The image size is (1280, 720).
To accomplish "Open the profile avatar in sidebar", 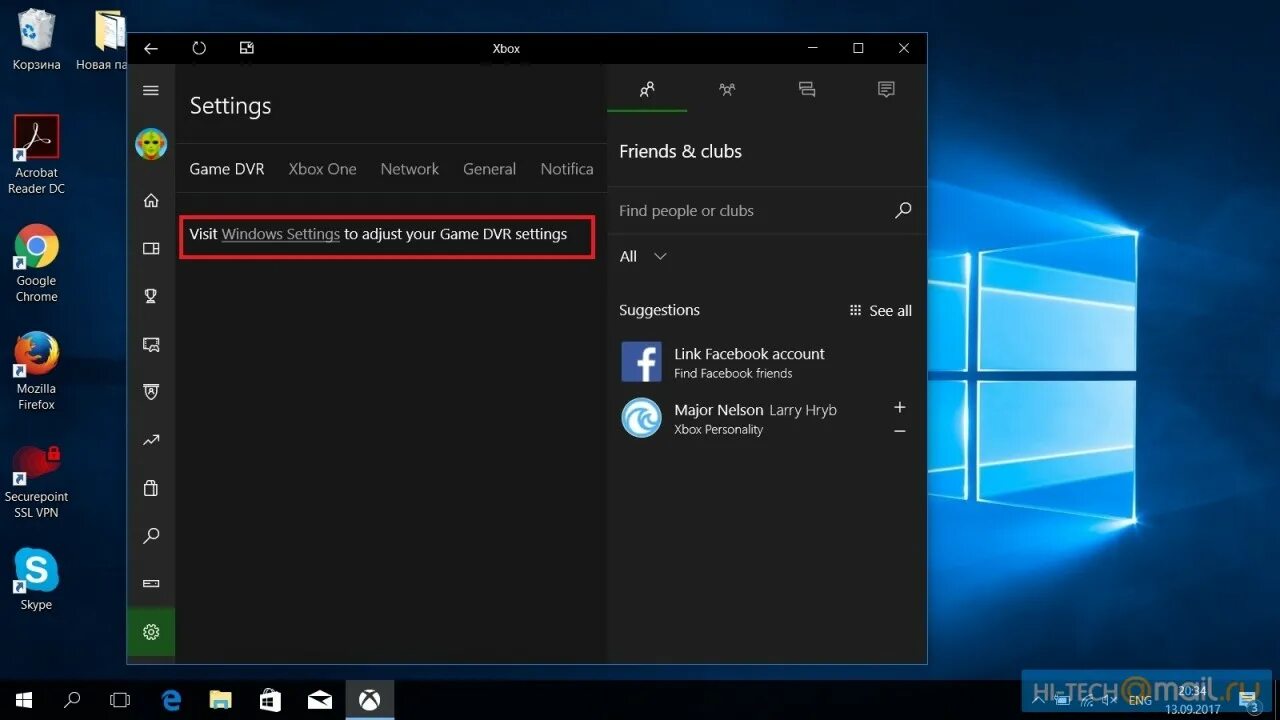I will click(x=151, y=144).
